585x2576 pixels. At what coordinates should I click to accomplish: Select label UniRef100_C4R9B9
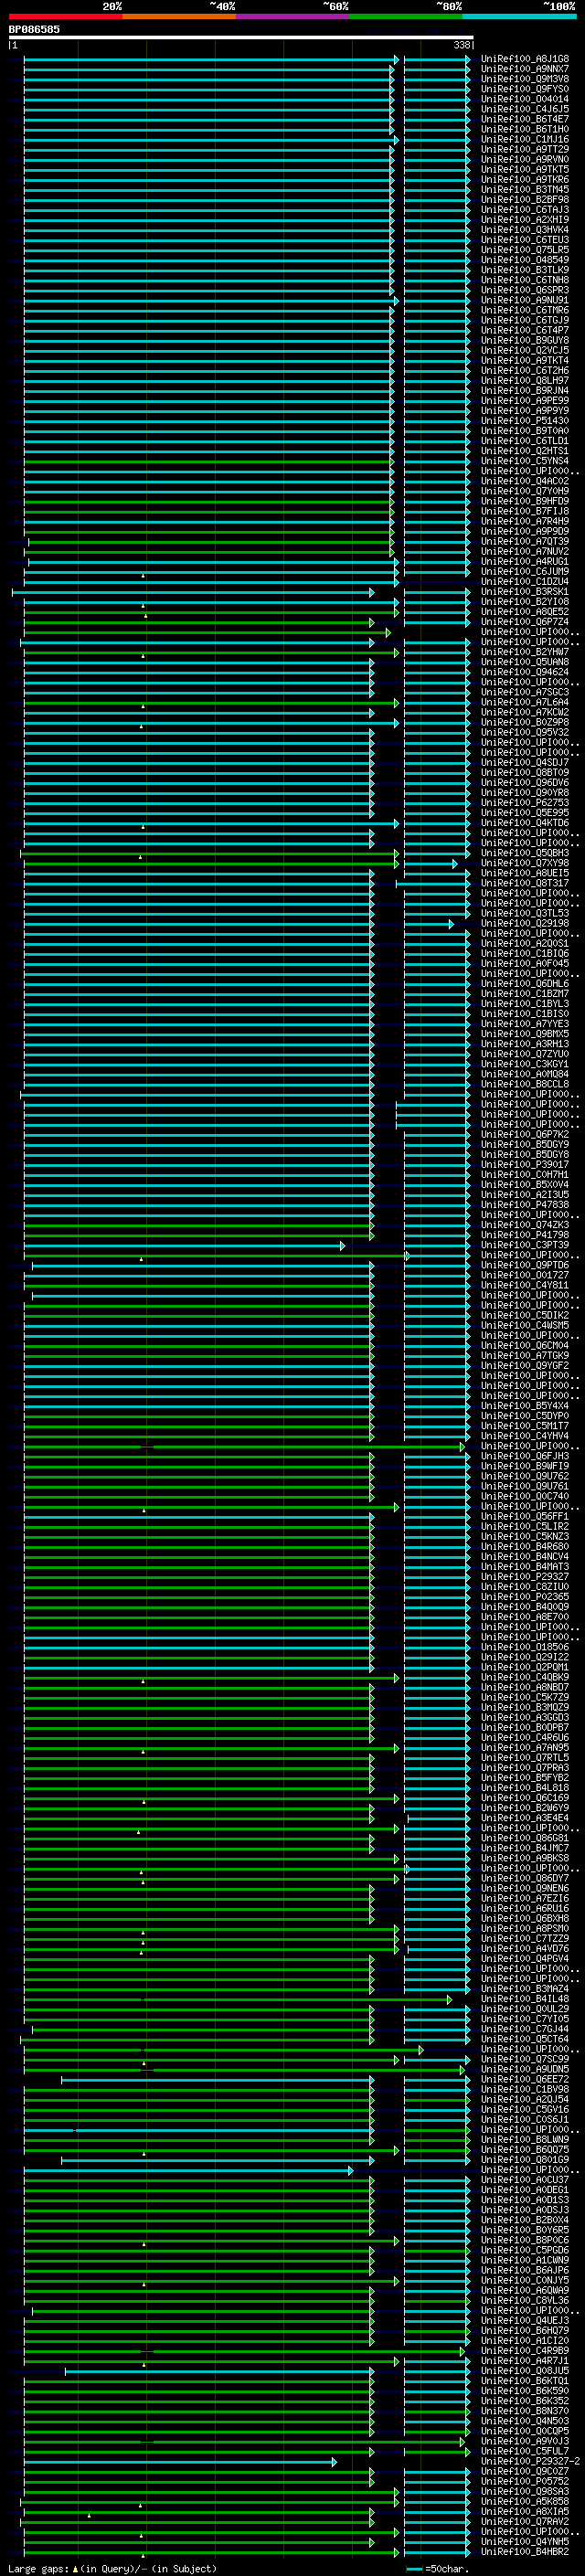(x=524, y=2351)
